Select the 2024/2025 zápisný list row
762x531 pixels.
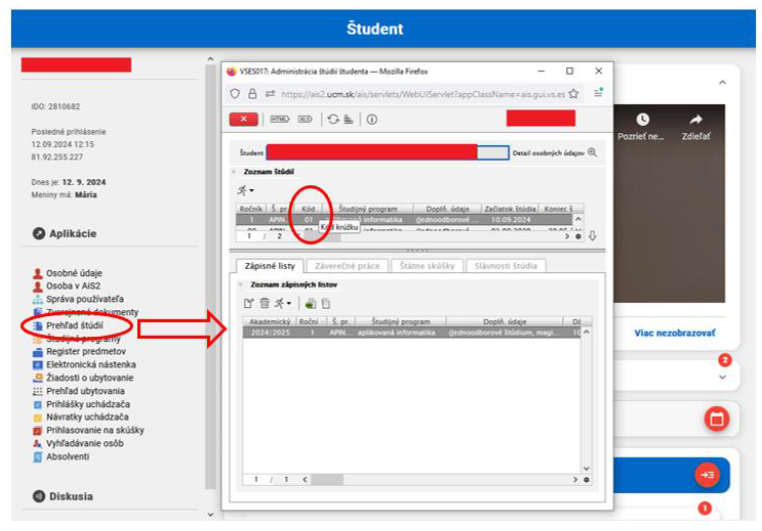point(400,332)
